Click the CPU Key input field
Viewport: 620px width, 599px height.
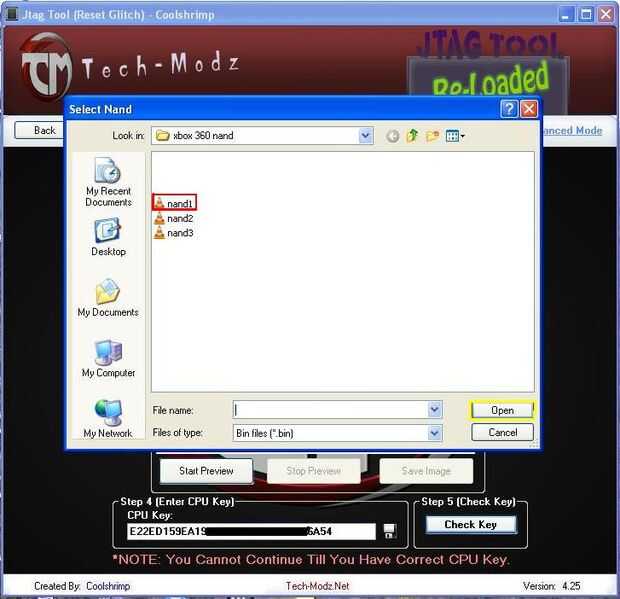pos(251,531)
